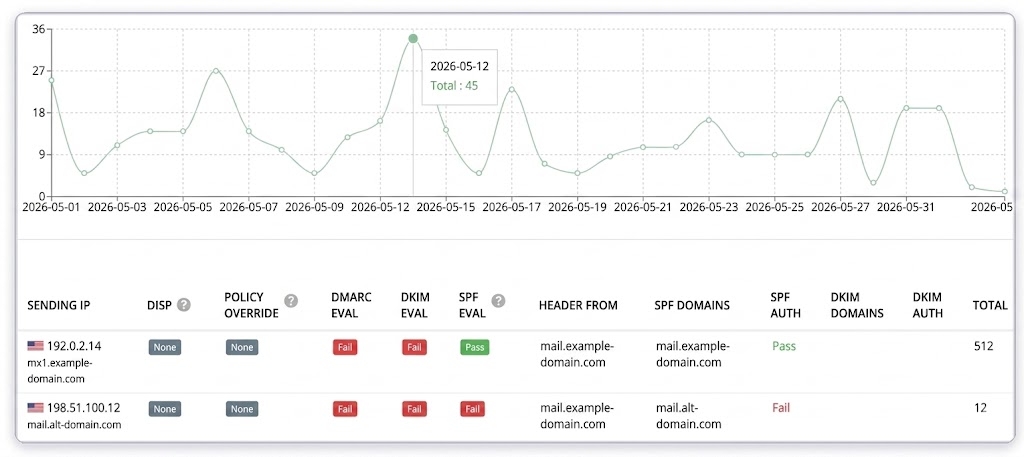Click HEADER FROM value in 192.0.2.14 row
This screenshot has width=1024, height=457.
577,355
